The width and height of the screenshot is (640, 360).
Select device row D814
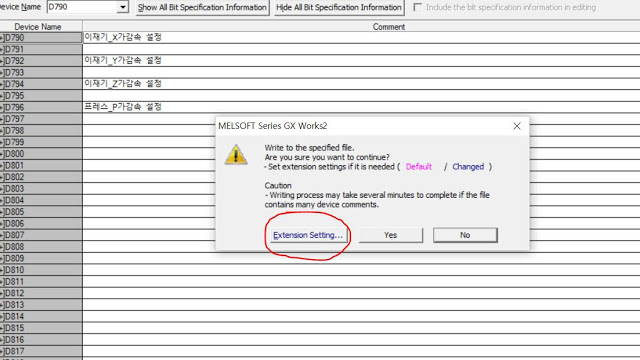pos(41,317)
